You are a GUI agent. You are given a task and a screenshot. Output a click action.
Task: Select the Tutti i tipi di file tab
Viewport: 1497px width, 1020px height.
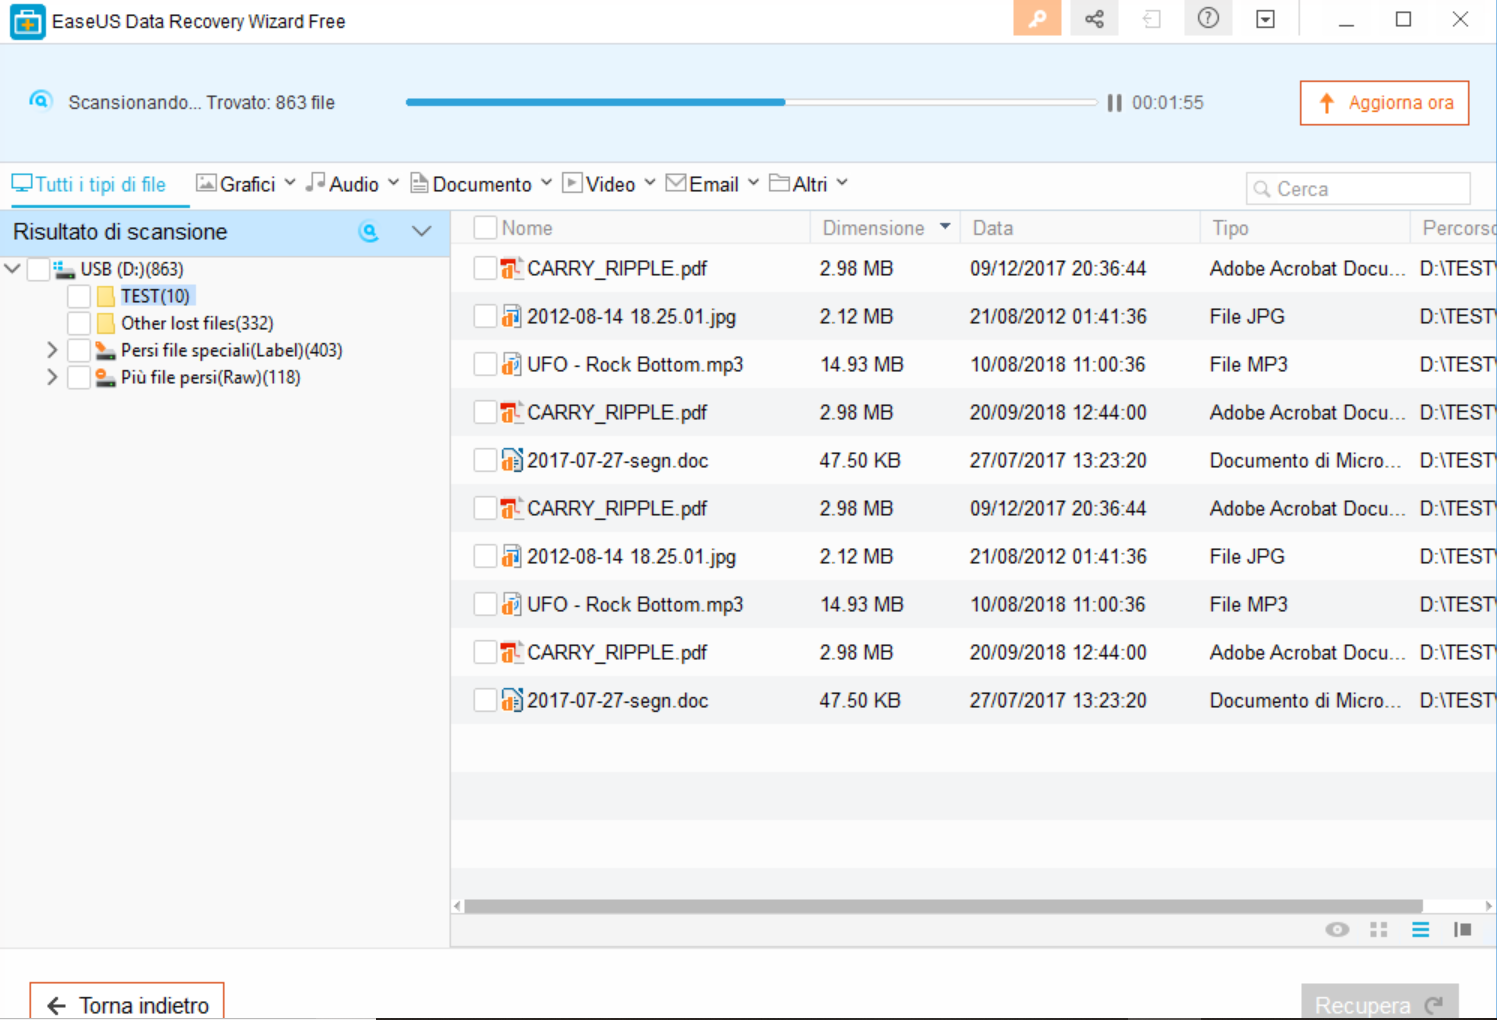[89, 184]
